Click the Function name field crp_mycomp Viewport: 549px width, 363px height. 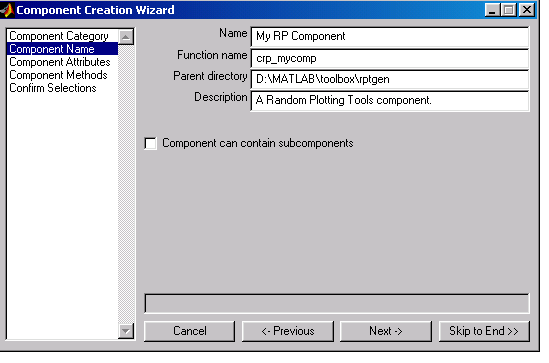tap(390, 58)
